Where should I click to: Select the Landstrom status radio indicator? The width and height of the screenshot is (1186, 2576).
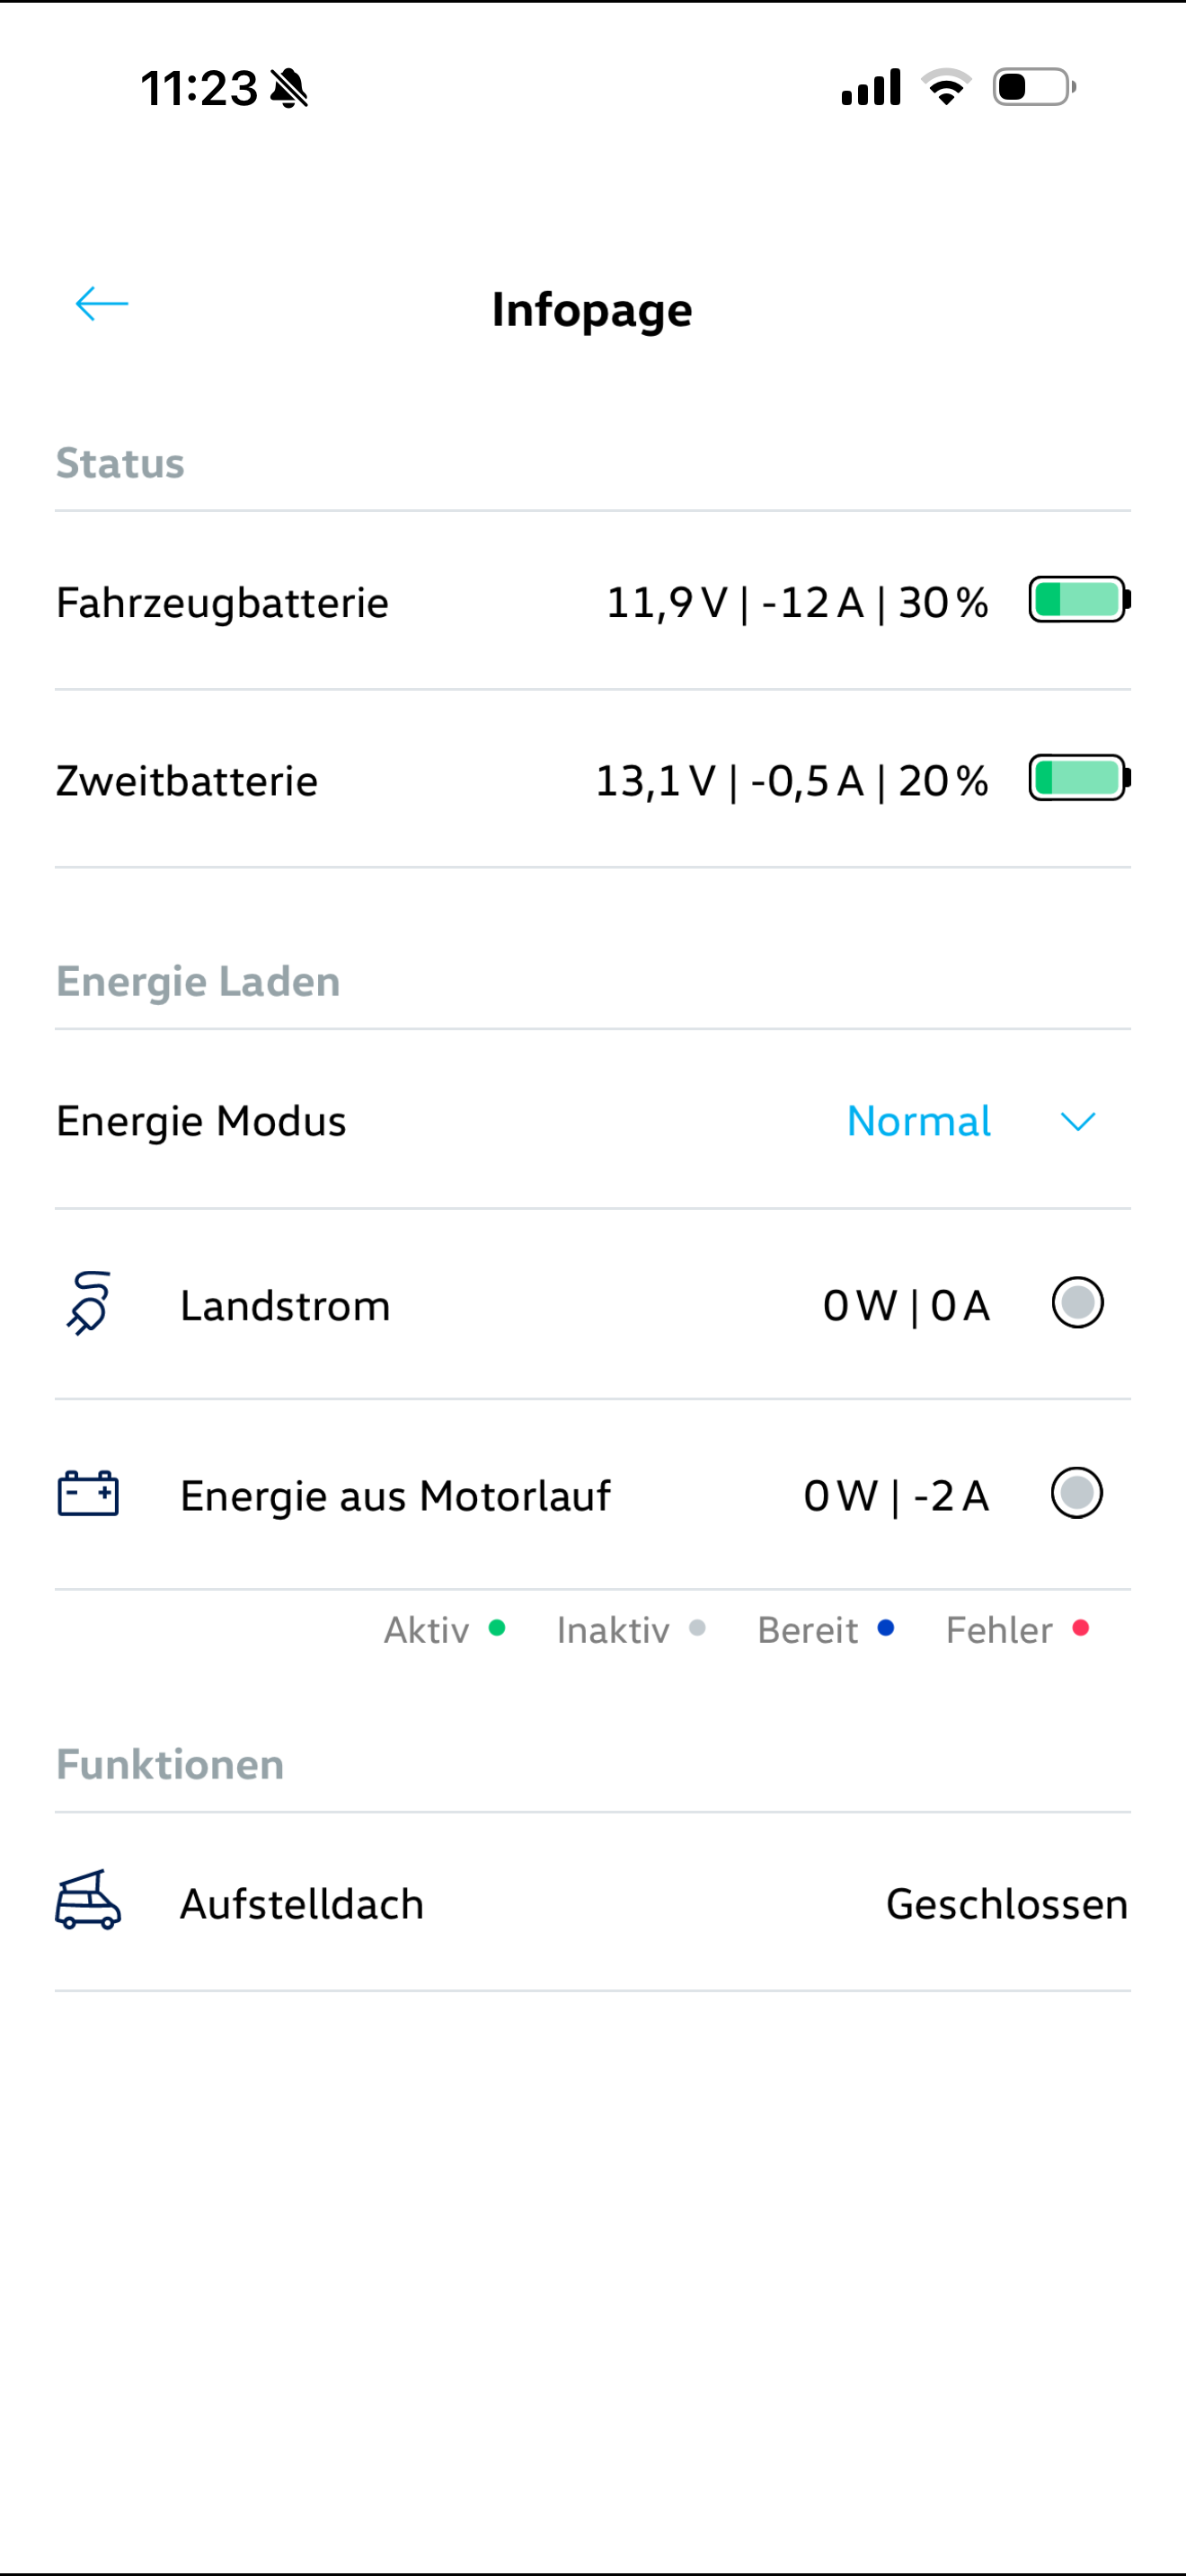coord(1077,1303)
